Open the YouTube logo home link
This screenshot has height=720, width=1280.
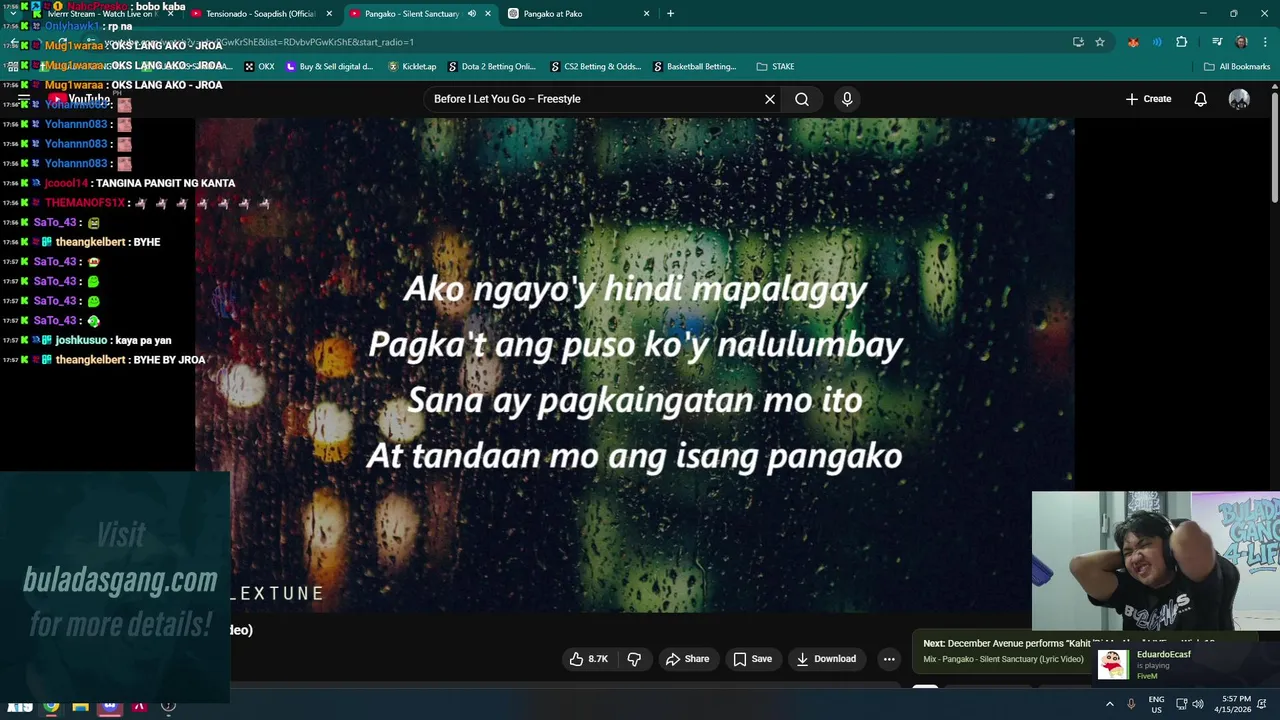pos(81,99)
